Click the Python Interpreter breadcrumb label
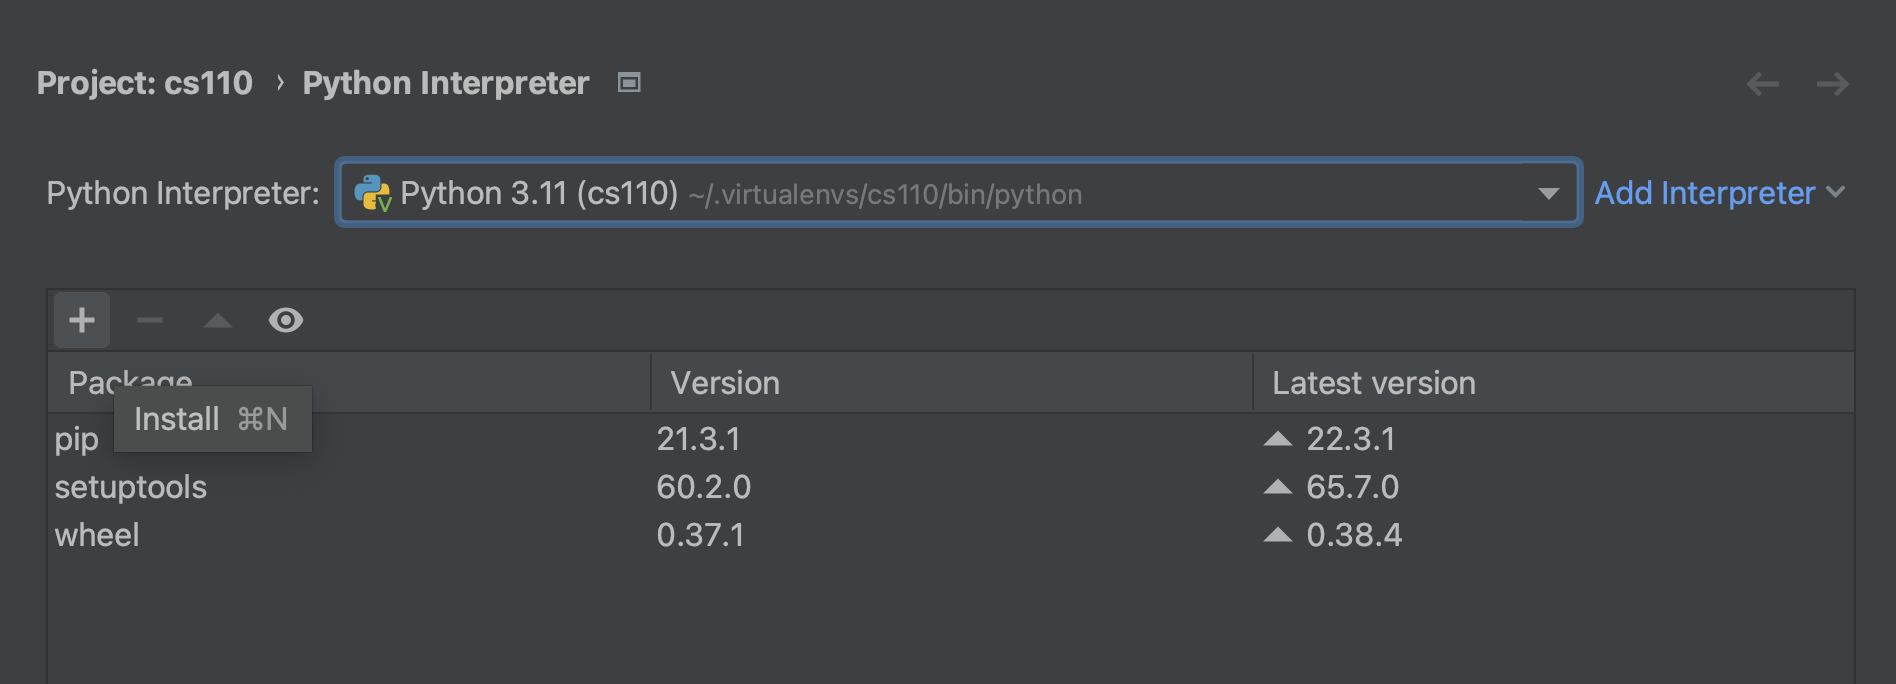 coord(446,83)
